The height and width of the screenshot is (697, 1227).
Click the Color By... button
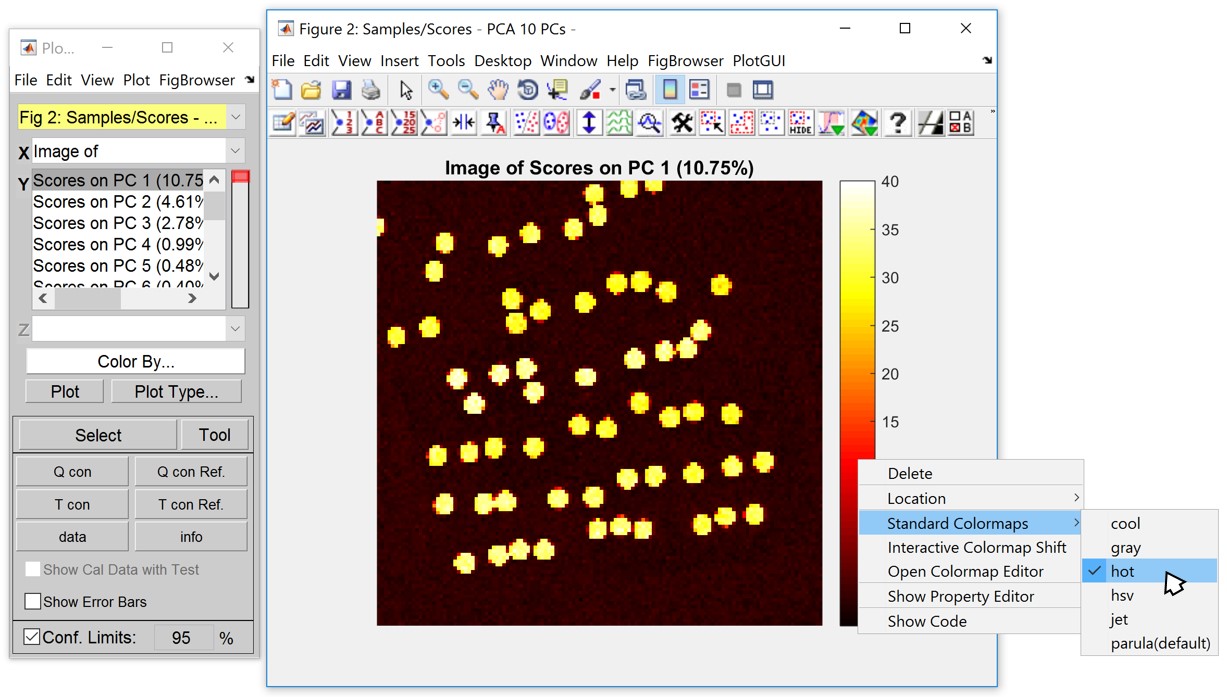click(x=135, y=361)
